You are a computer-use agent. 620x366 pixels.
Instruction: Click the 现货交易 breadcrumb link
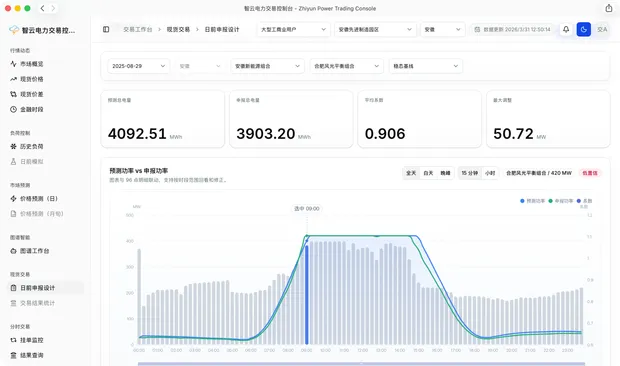(178, 29)
